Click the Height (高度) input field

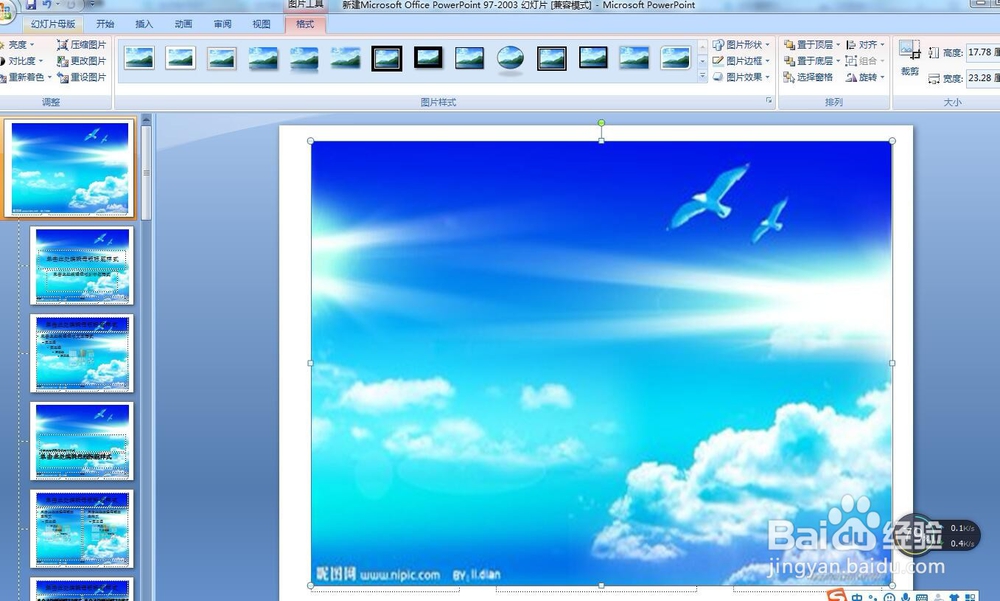coord(982,53)
